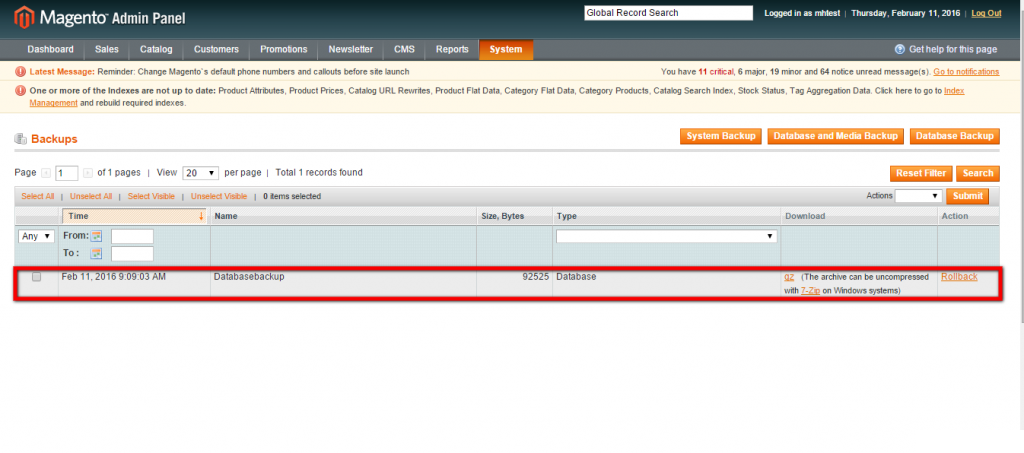This screenshot has height=453, width=1024.
Task: Click Get help for this page
Action: pos(953,50)
